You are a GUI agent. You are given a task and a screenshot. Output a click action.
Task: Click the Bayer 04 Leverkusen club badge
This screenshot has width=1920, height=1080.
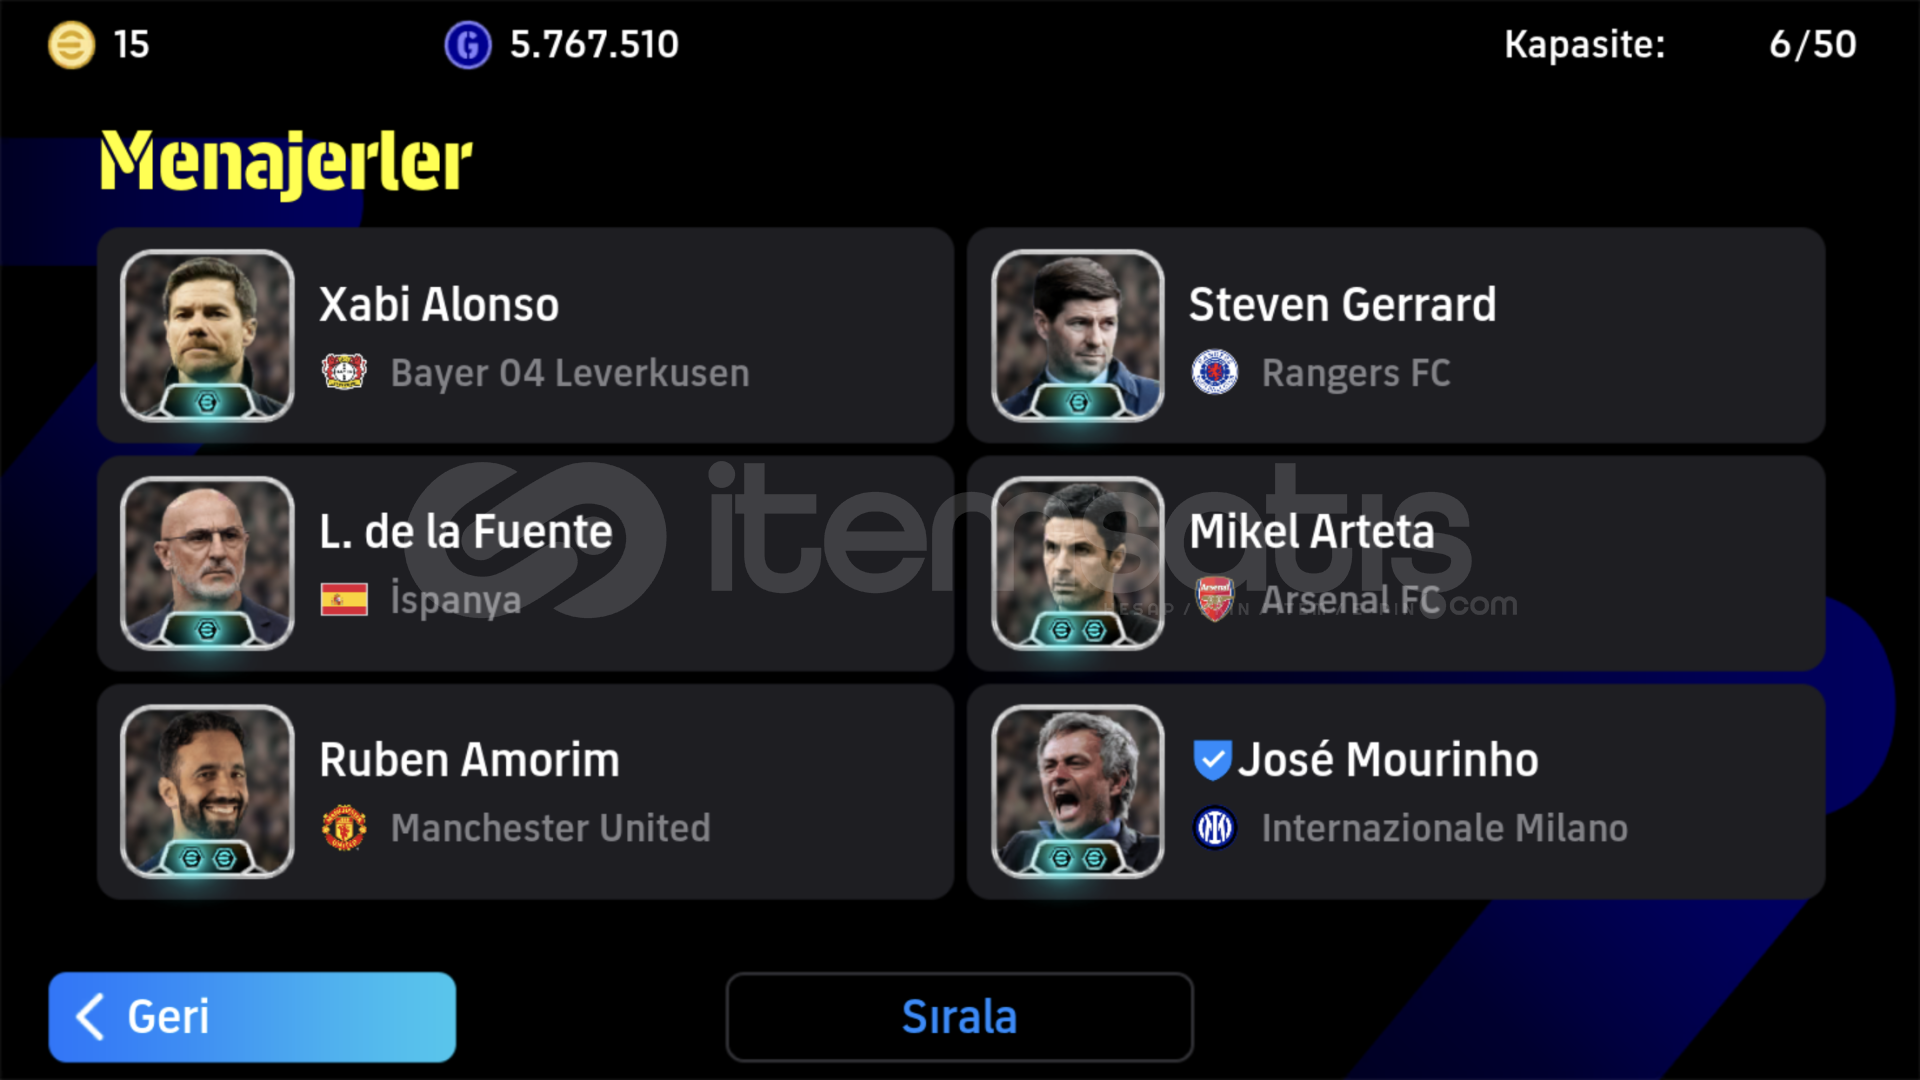(x=344, y=372)
